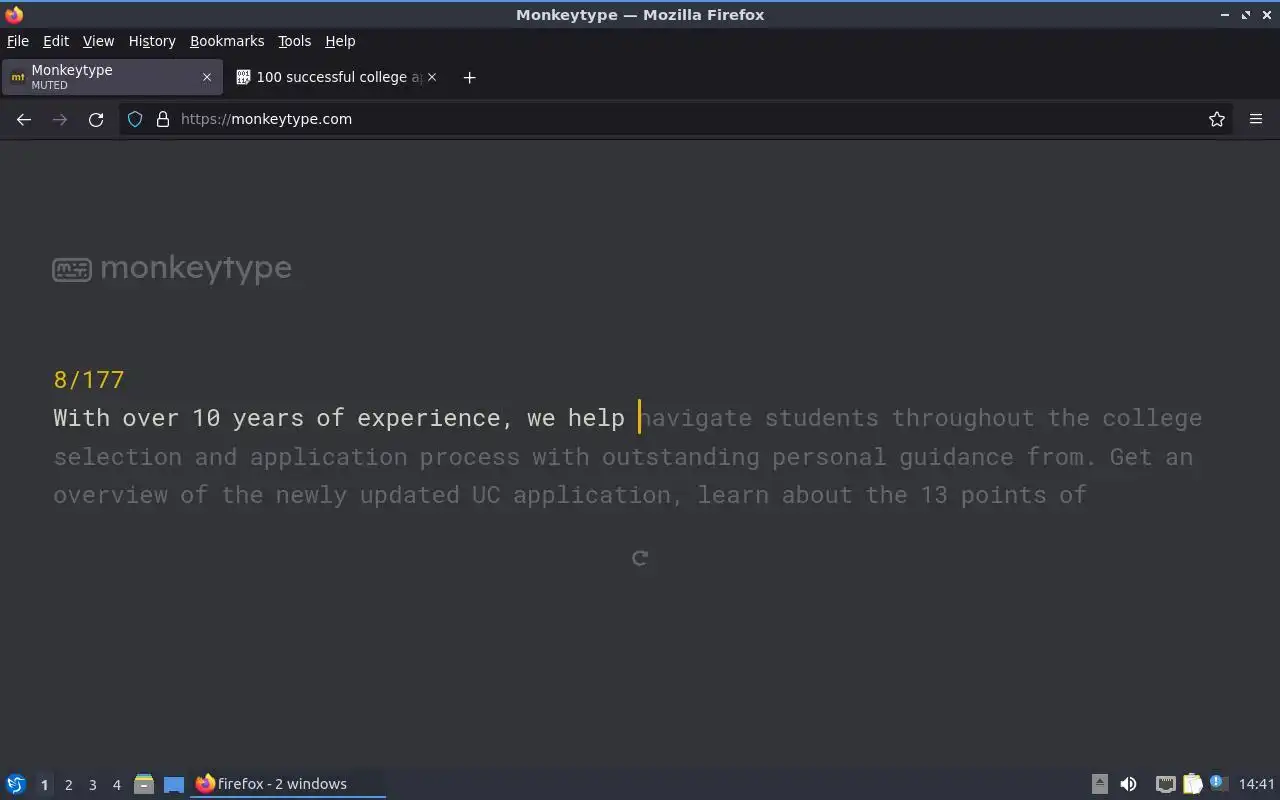This screenshot has width=1280, height=800.
Task: Switch to workspace 1
Action: click(x=44, y=785)
